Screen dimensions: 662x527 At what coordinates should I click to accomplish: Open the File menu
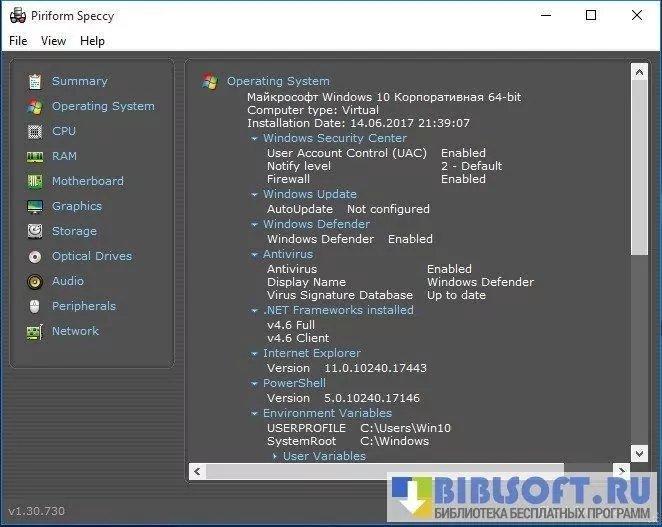pyautogui.click(x=18, y=41)
